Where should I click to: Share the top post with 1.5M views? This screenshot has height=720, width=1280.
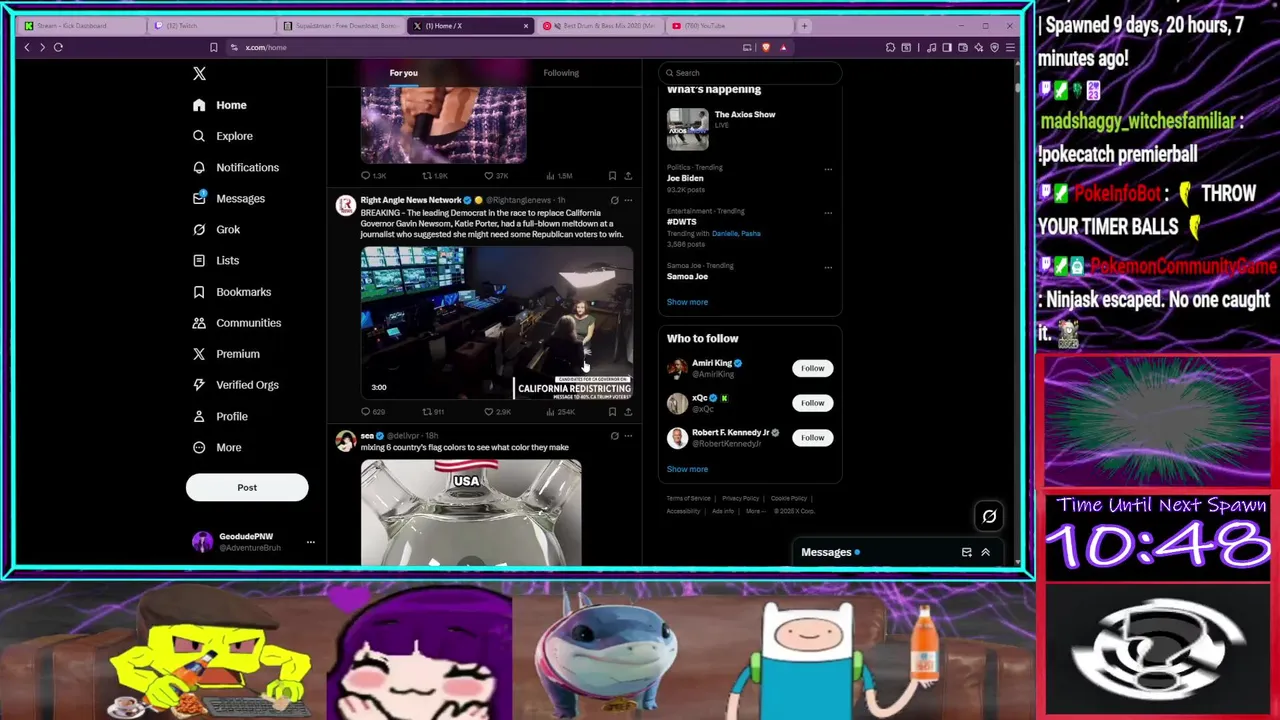[628, 176]
